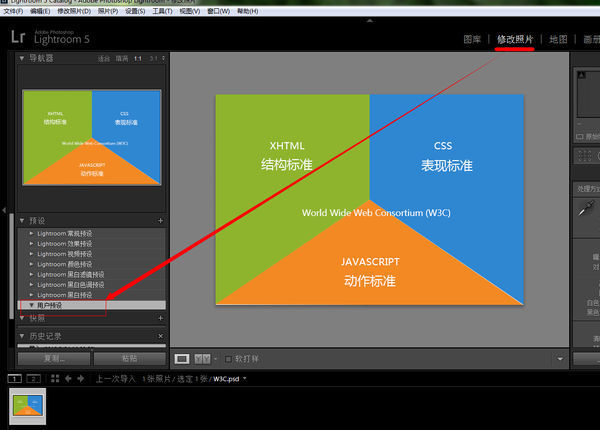600x430 pixels.
Task: Select the white balance eyedropper tool
Action: click(x=586, y=208)
